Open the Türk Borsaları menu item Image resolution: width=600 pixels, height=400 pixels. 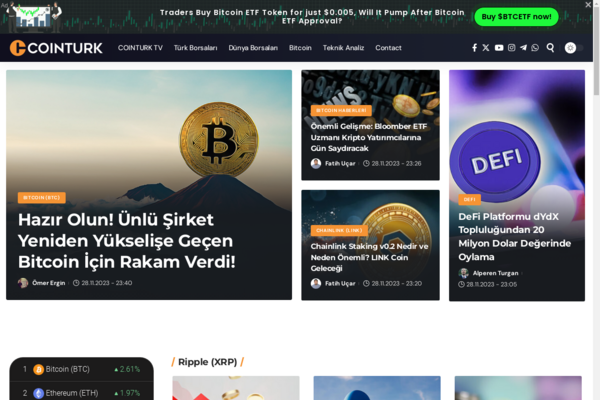point(196,48)
